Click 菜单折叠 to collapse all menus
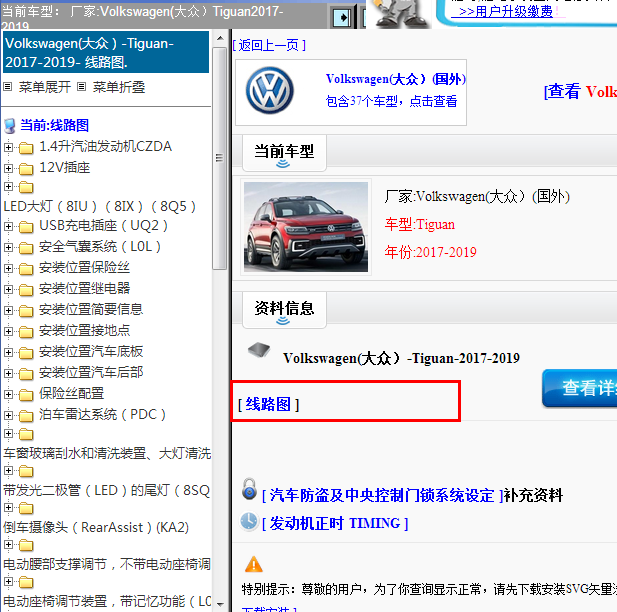Image resolution: width=617 pixels, height=612 pixels. pyautogui.click(x=119, y=87)
